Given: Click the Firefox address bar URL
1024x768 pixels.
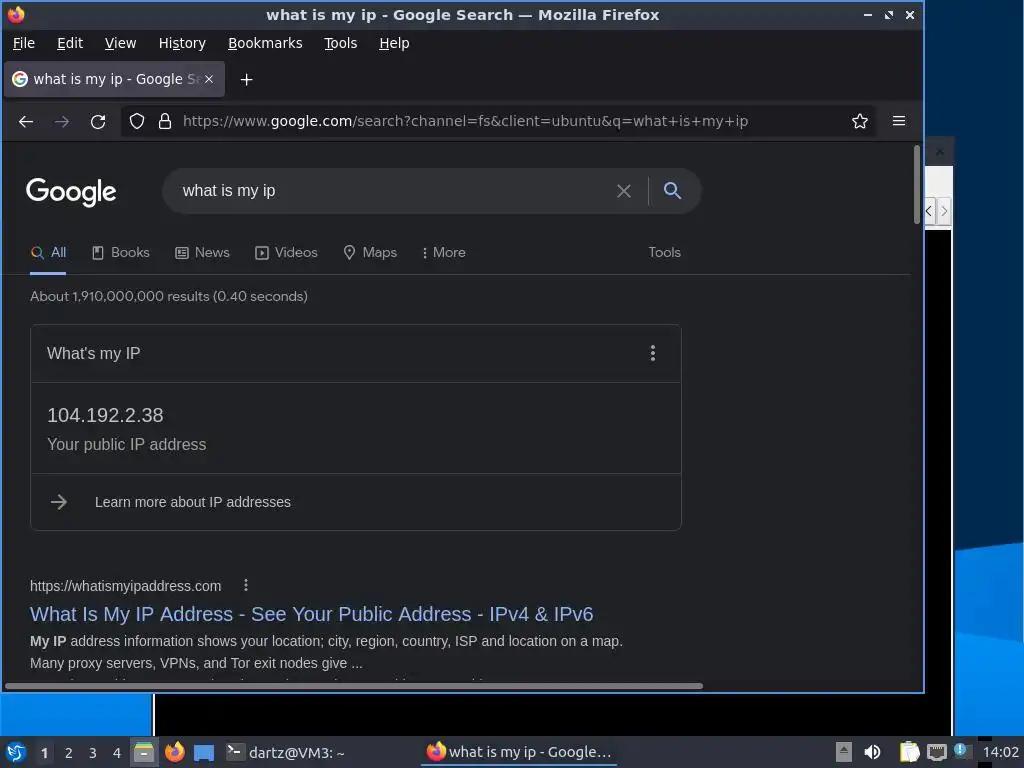Looking at the screenshot, I should tap(465, 121).
